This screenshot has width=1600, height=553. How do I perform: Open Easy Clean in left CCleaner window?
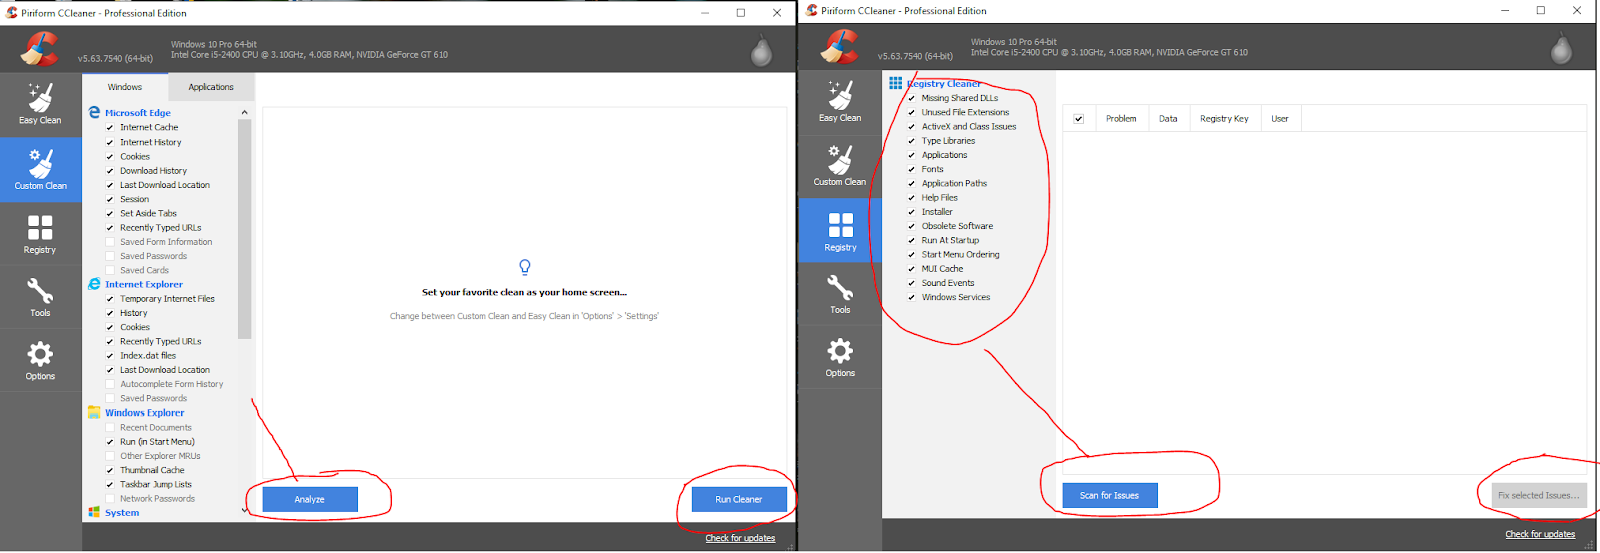tap(40, 105)
